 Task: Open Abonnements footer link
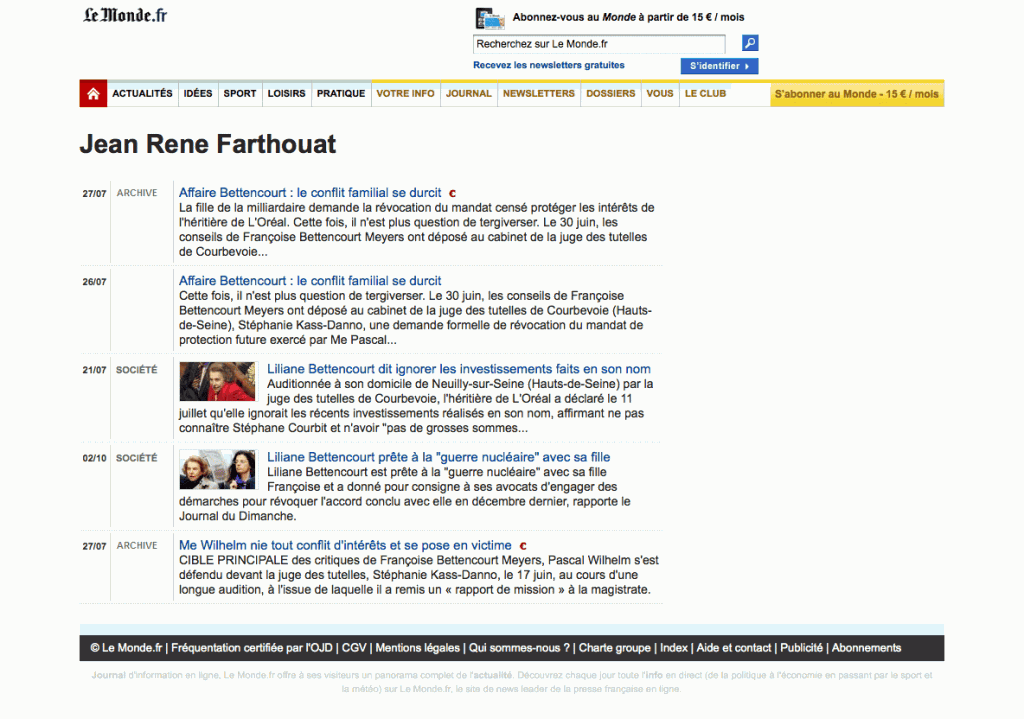click(x=867, y=648)
